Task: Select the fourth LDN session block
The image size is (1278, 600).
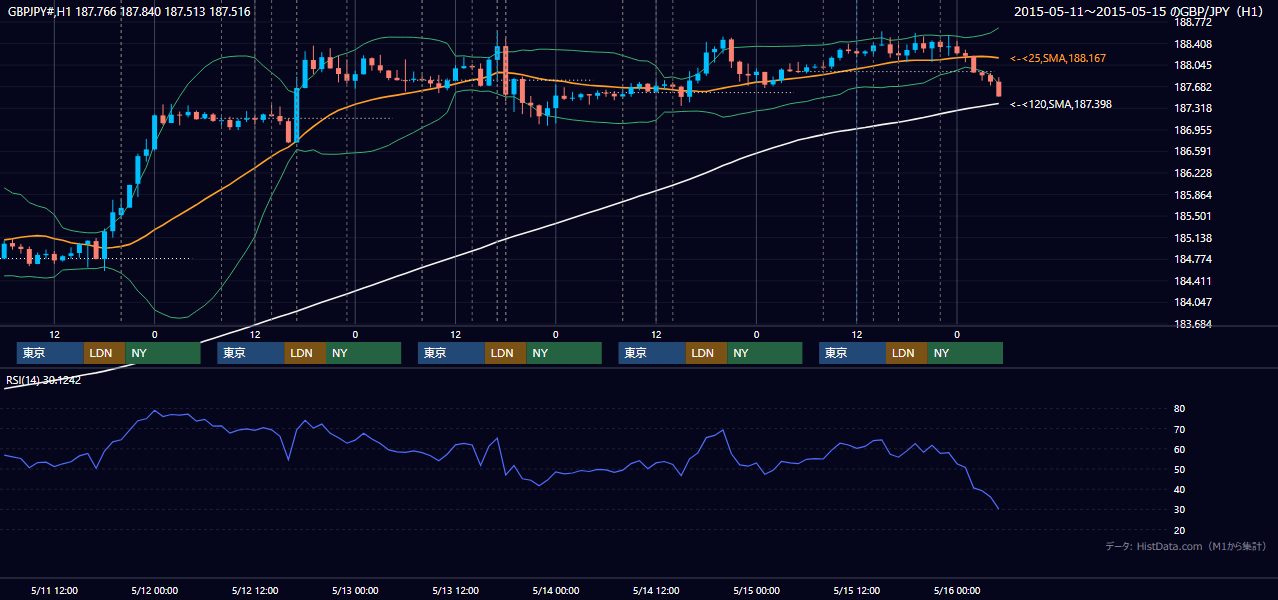Action: (x=706, y=353)
